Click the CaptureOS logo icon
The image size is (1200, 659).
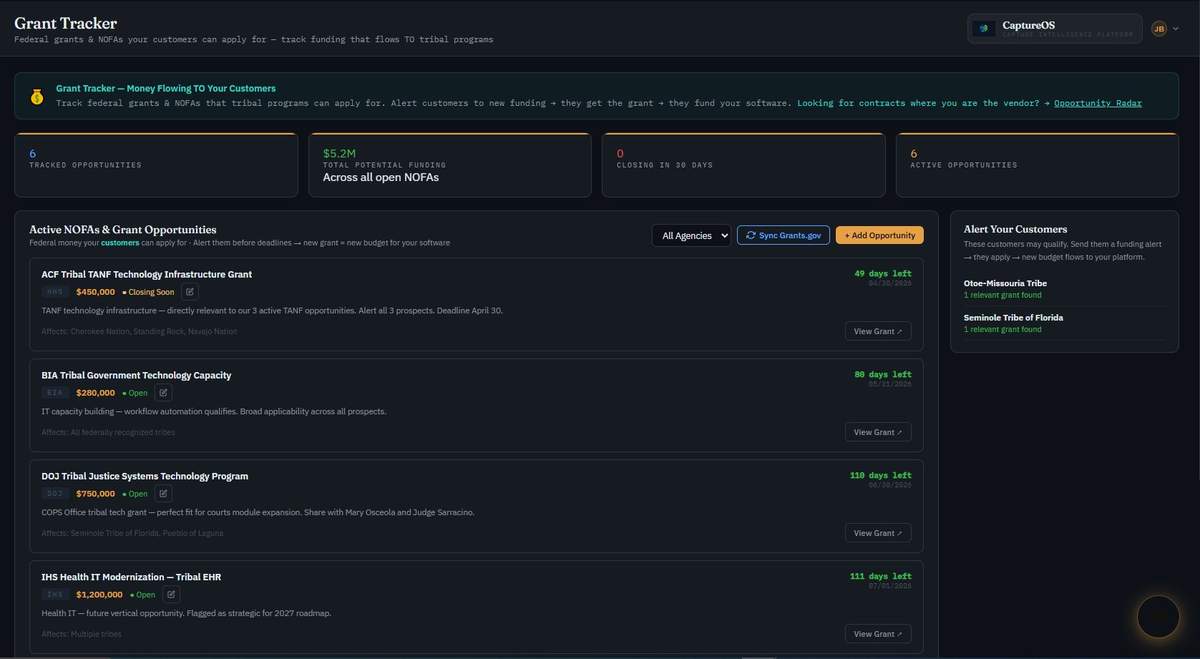click(983, 27)
